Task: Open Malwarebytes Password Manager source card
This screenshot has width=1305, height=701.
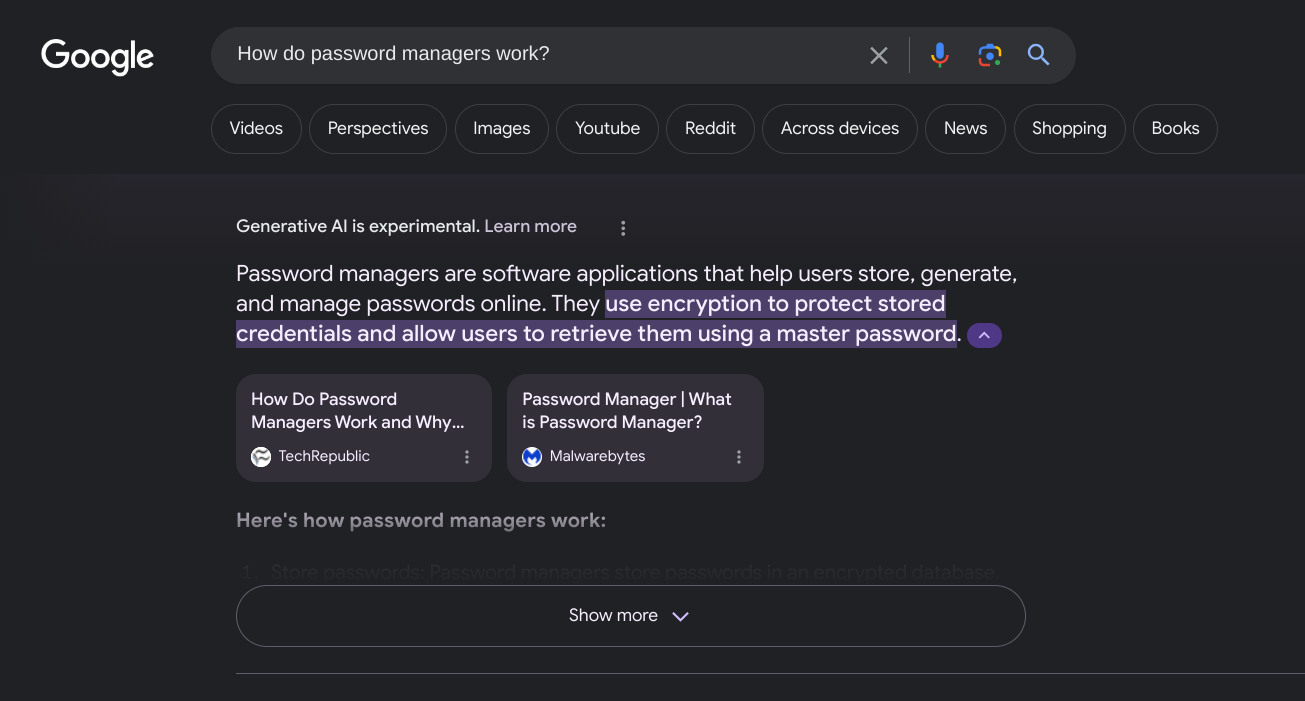Action: click(627, 411)
